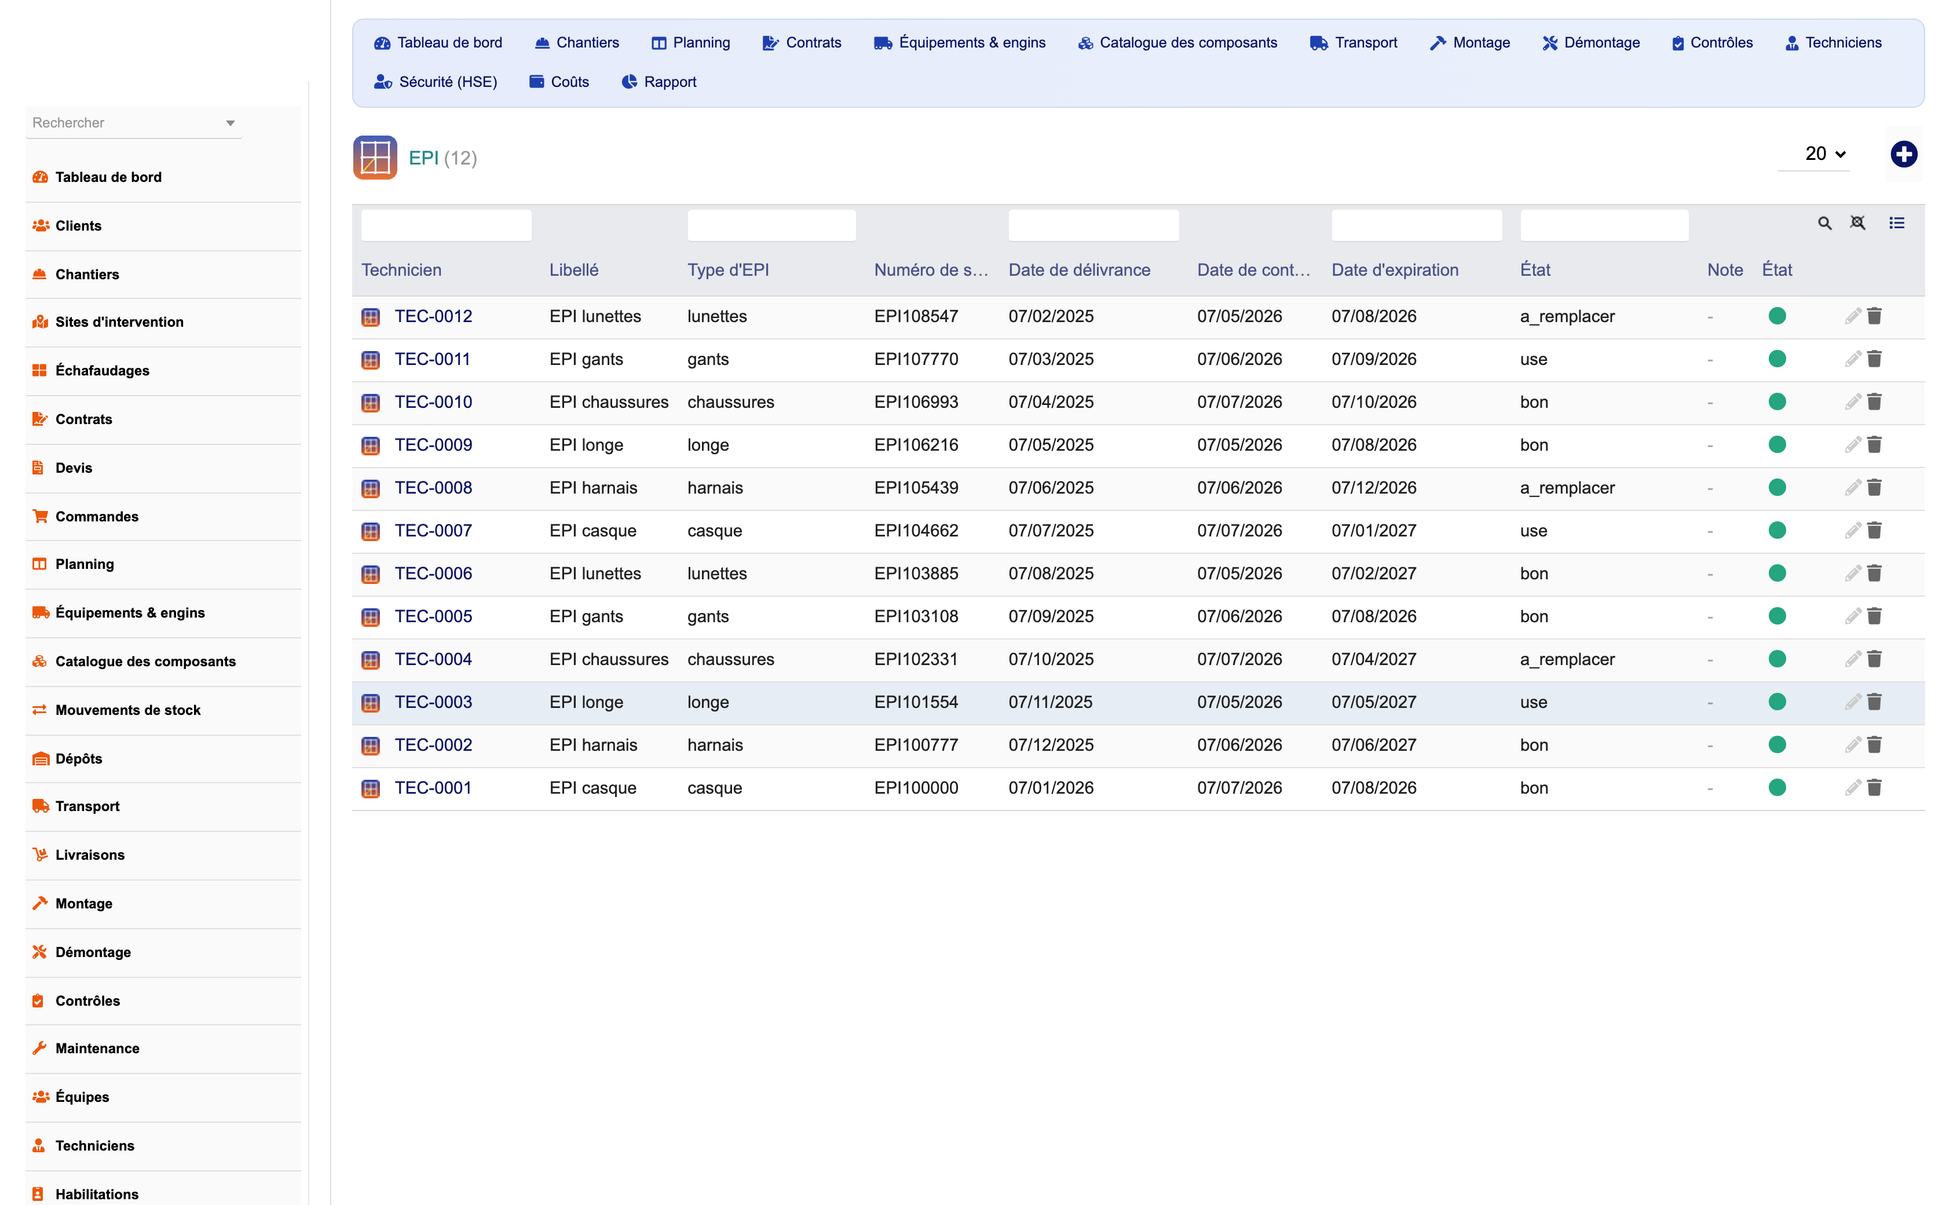1946x1205 pixels.
Task: Edit the TEC-0008 row with pencil icon
Action: tap(1852, 488)
